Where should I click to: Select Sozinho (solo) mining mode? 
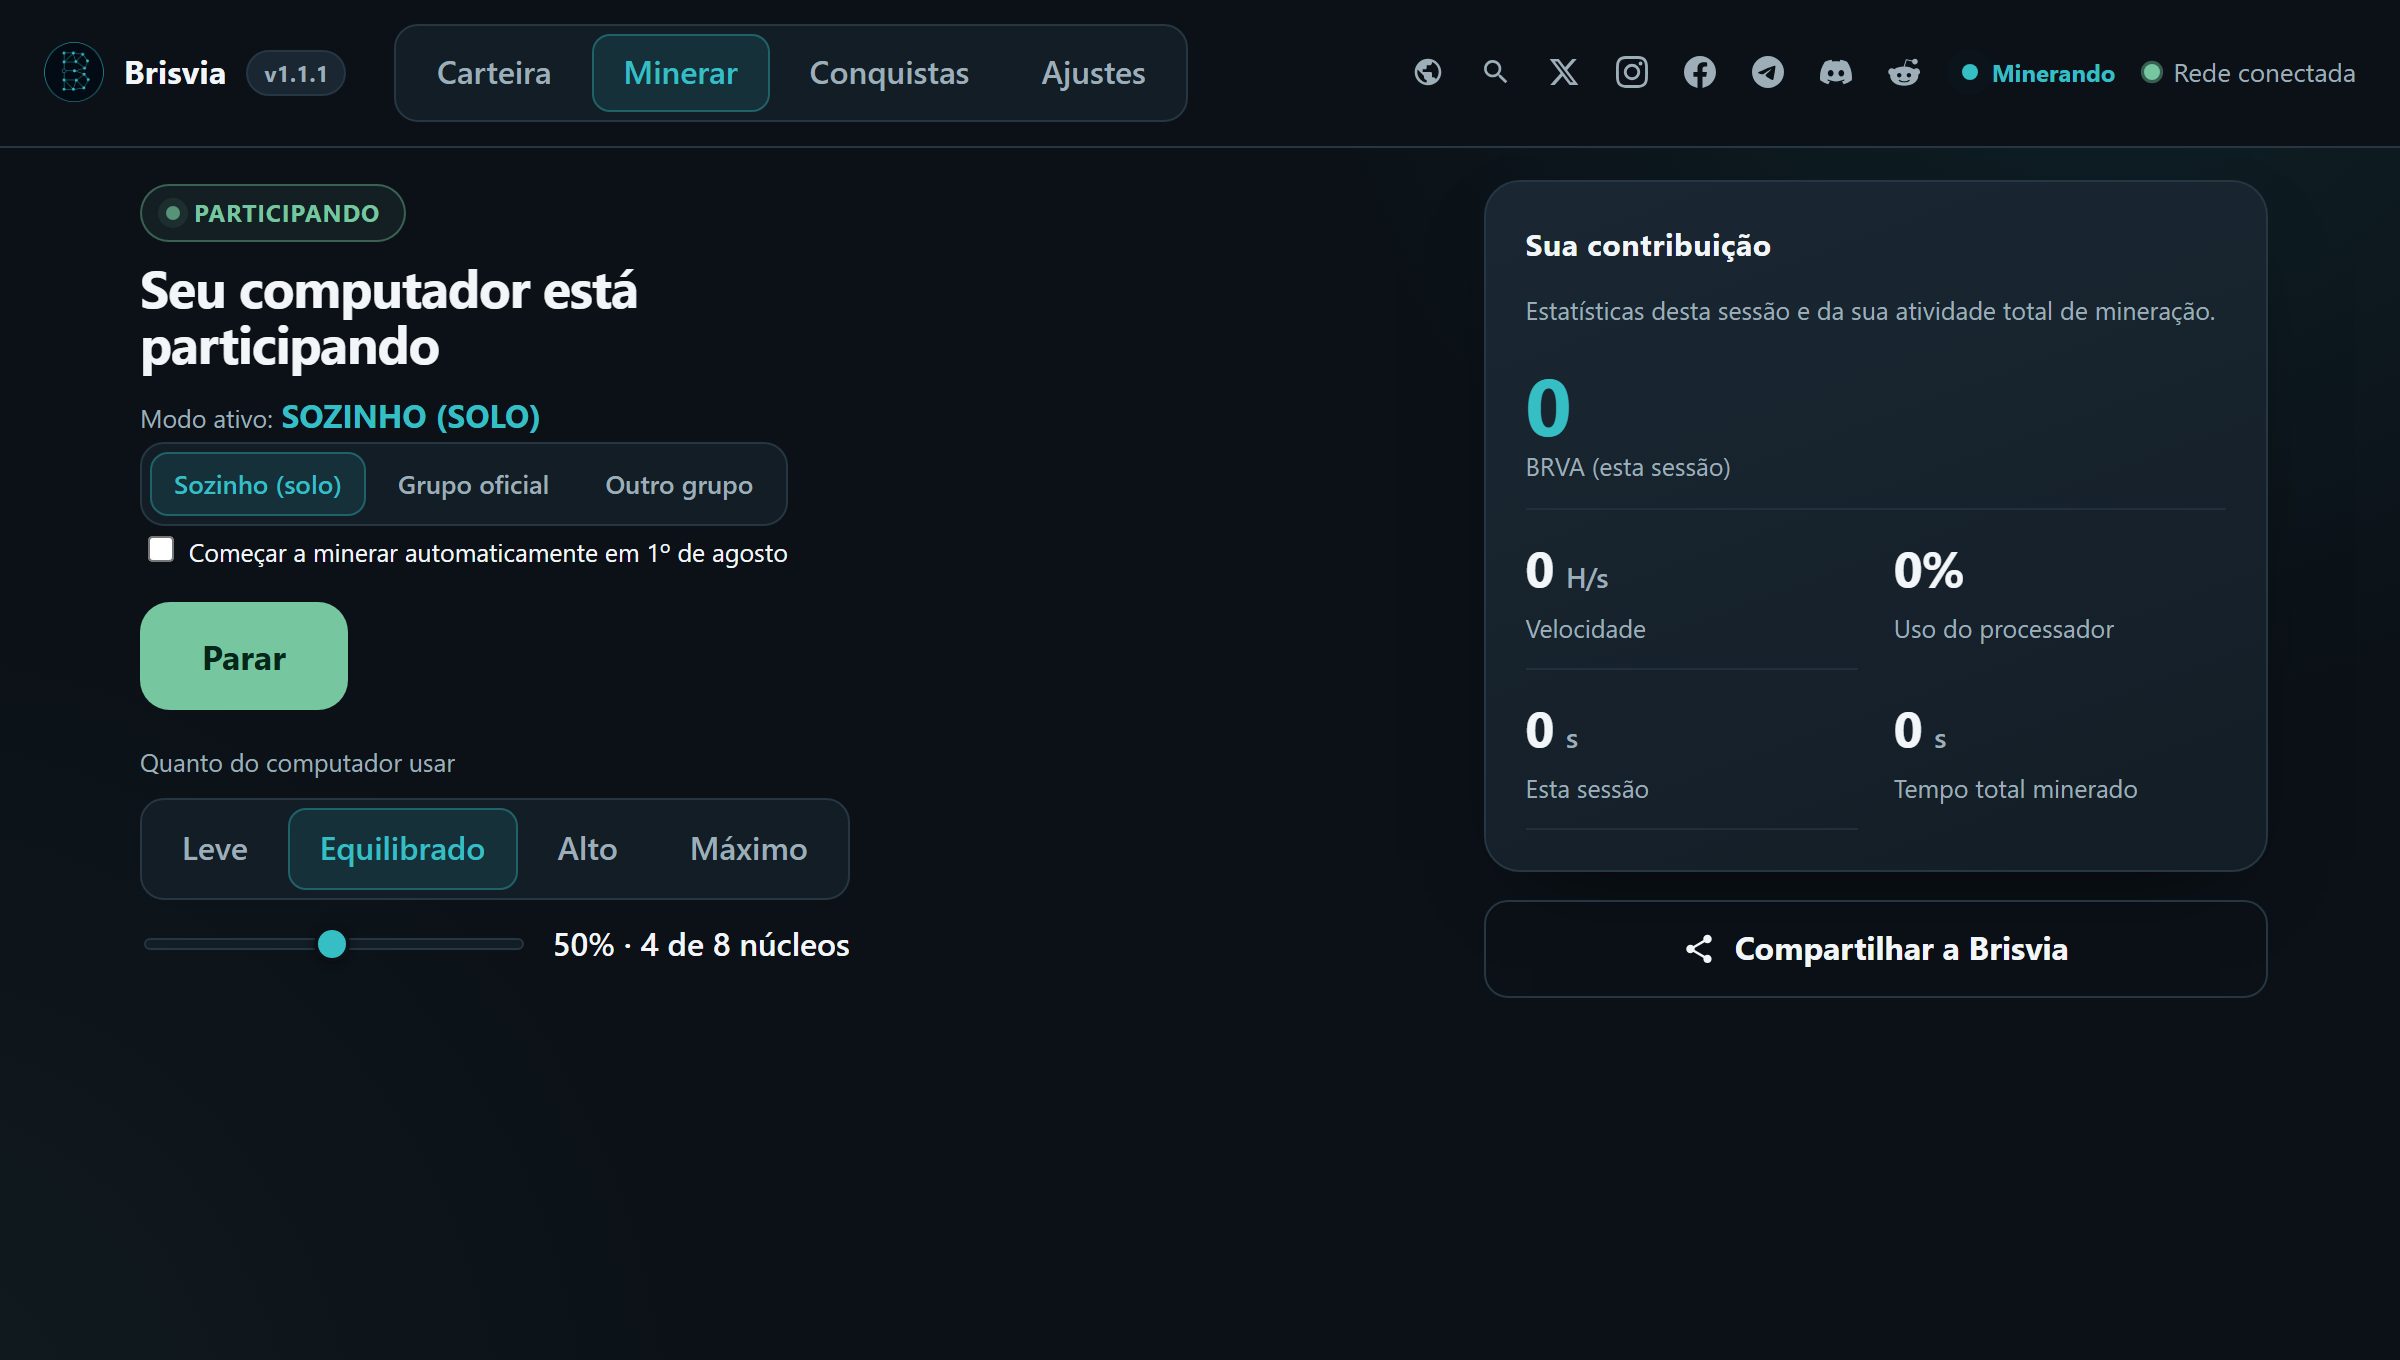pyautogui.click(x=257, y=484)
